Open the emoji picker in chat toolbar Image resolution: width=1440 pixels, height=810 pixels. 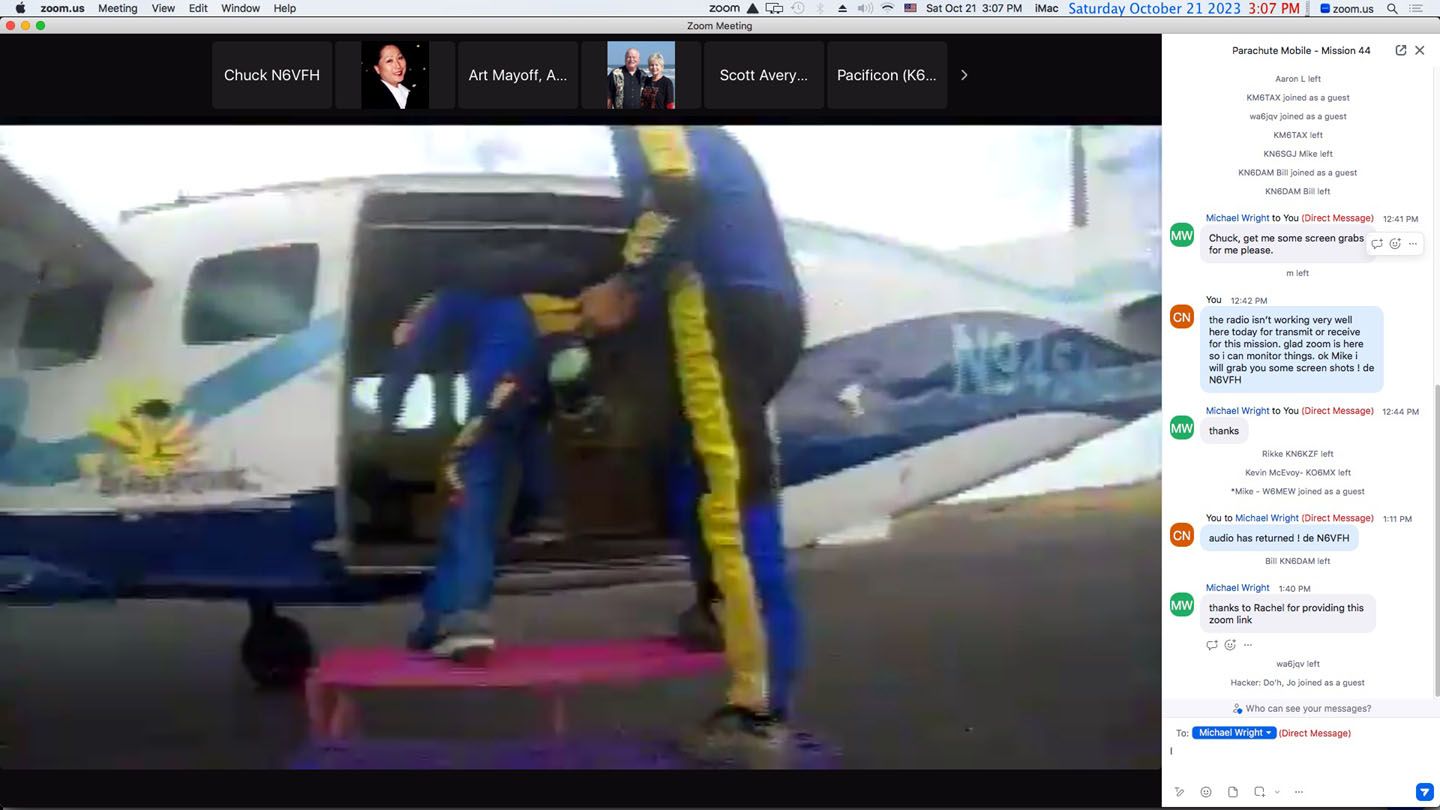coord(1206,792)
